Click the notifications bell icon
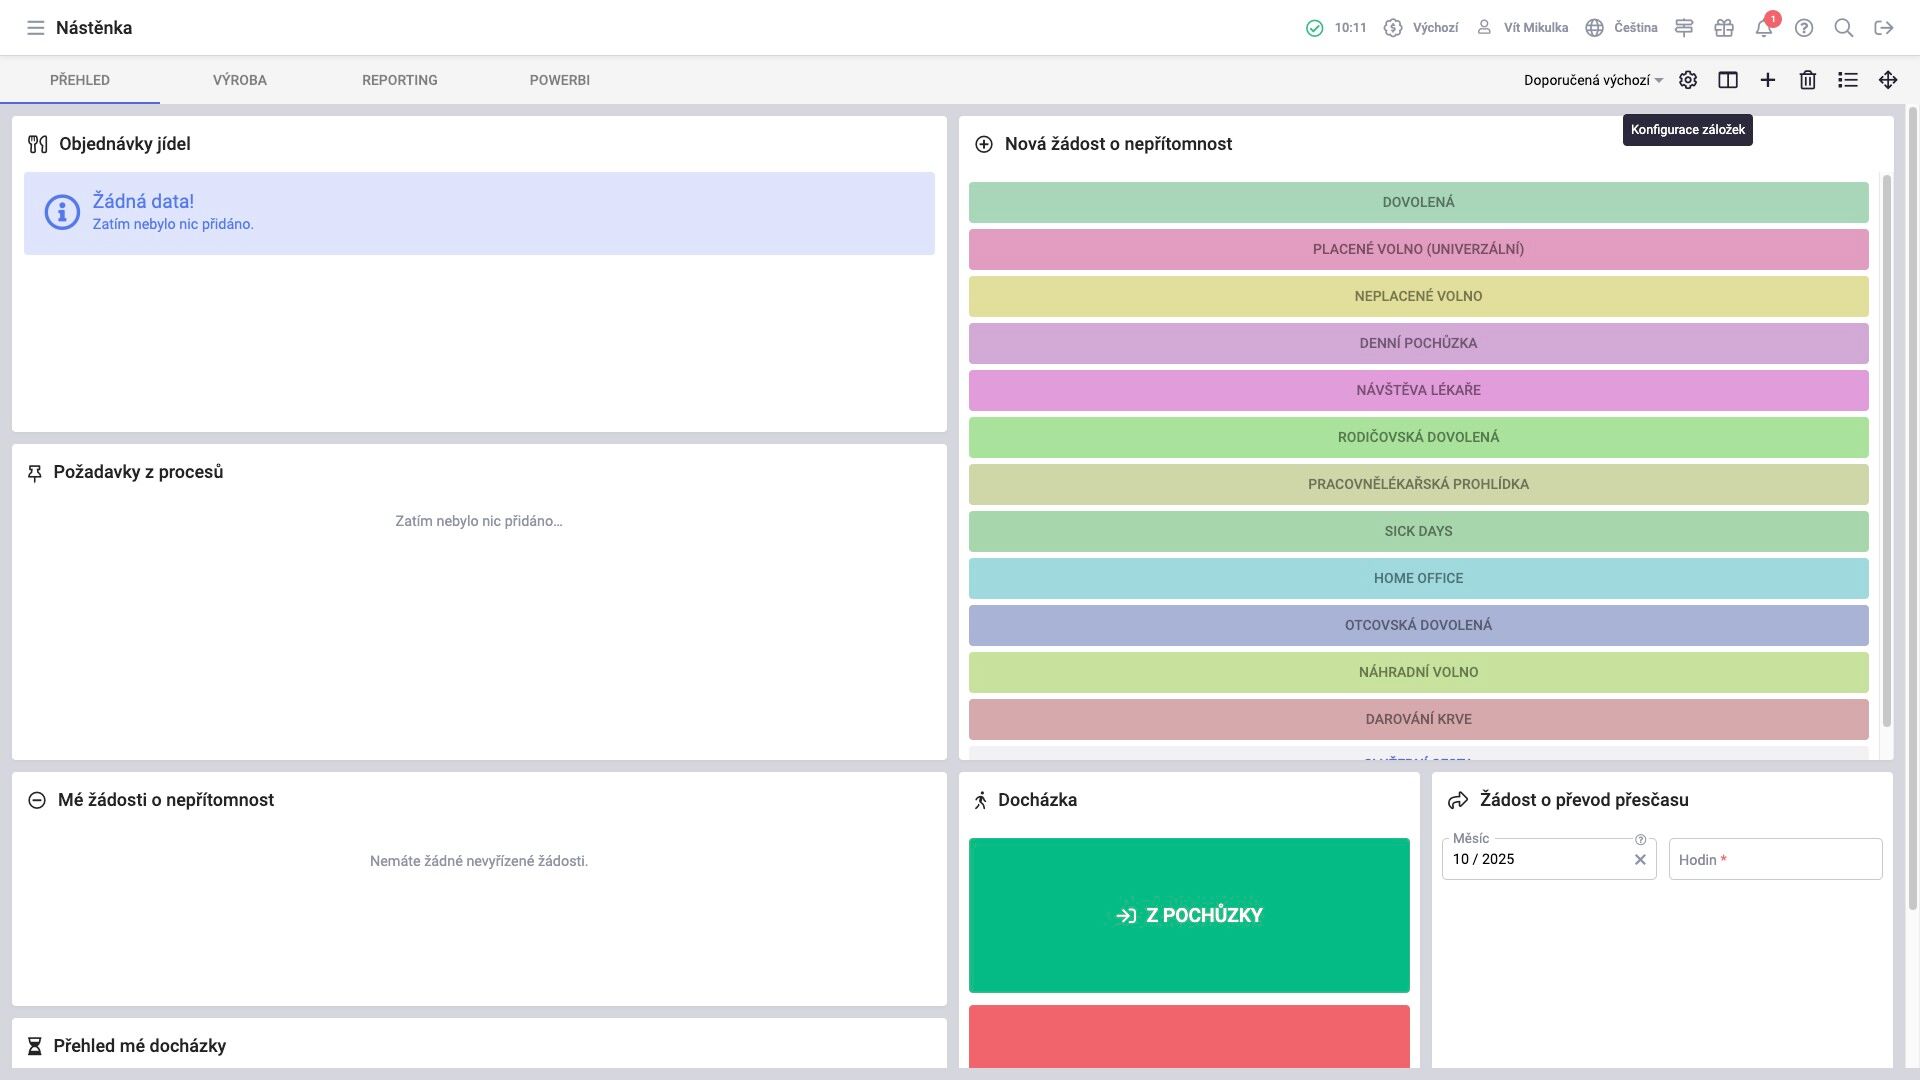Screen dimensions: 1920x1080 click(1763, 28)
